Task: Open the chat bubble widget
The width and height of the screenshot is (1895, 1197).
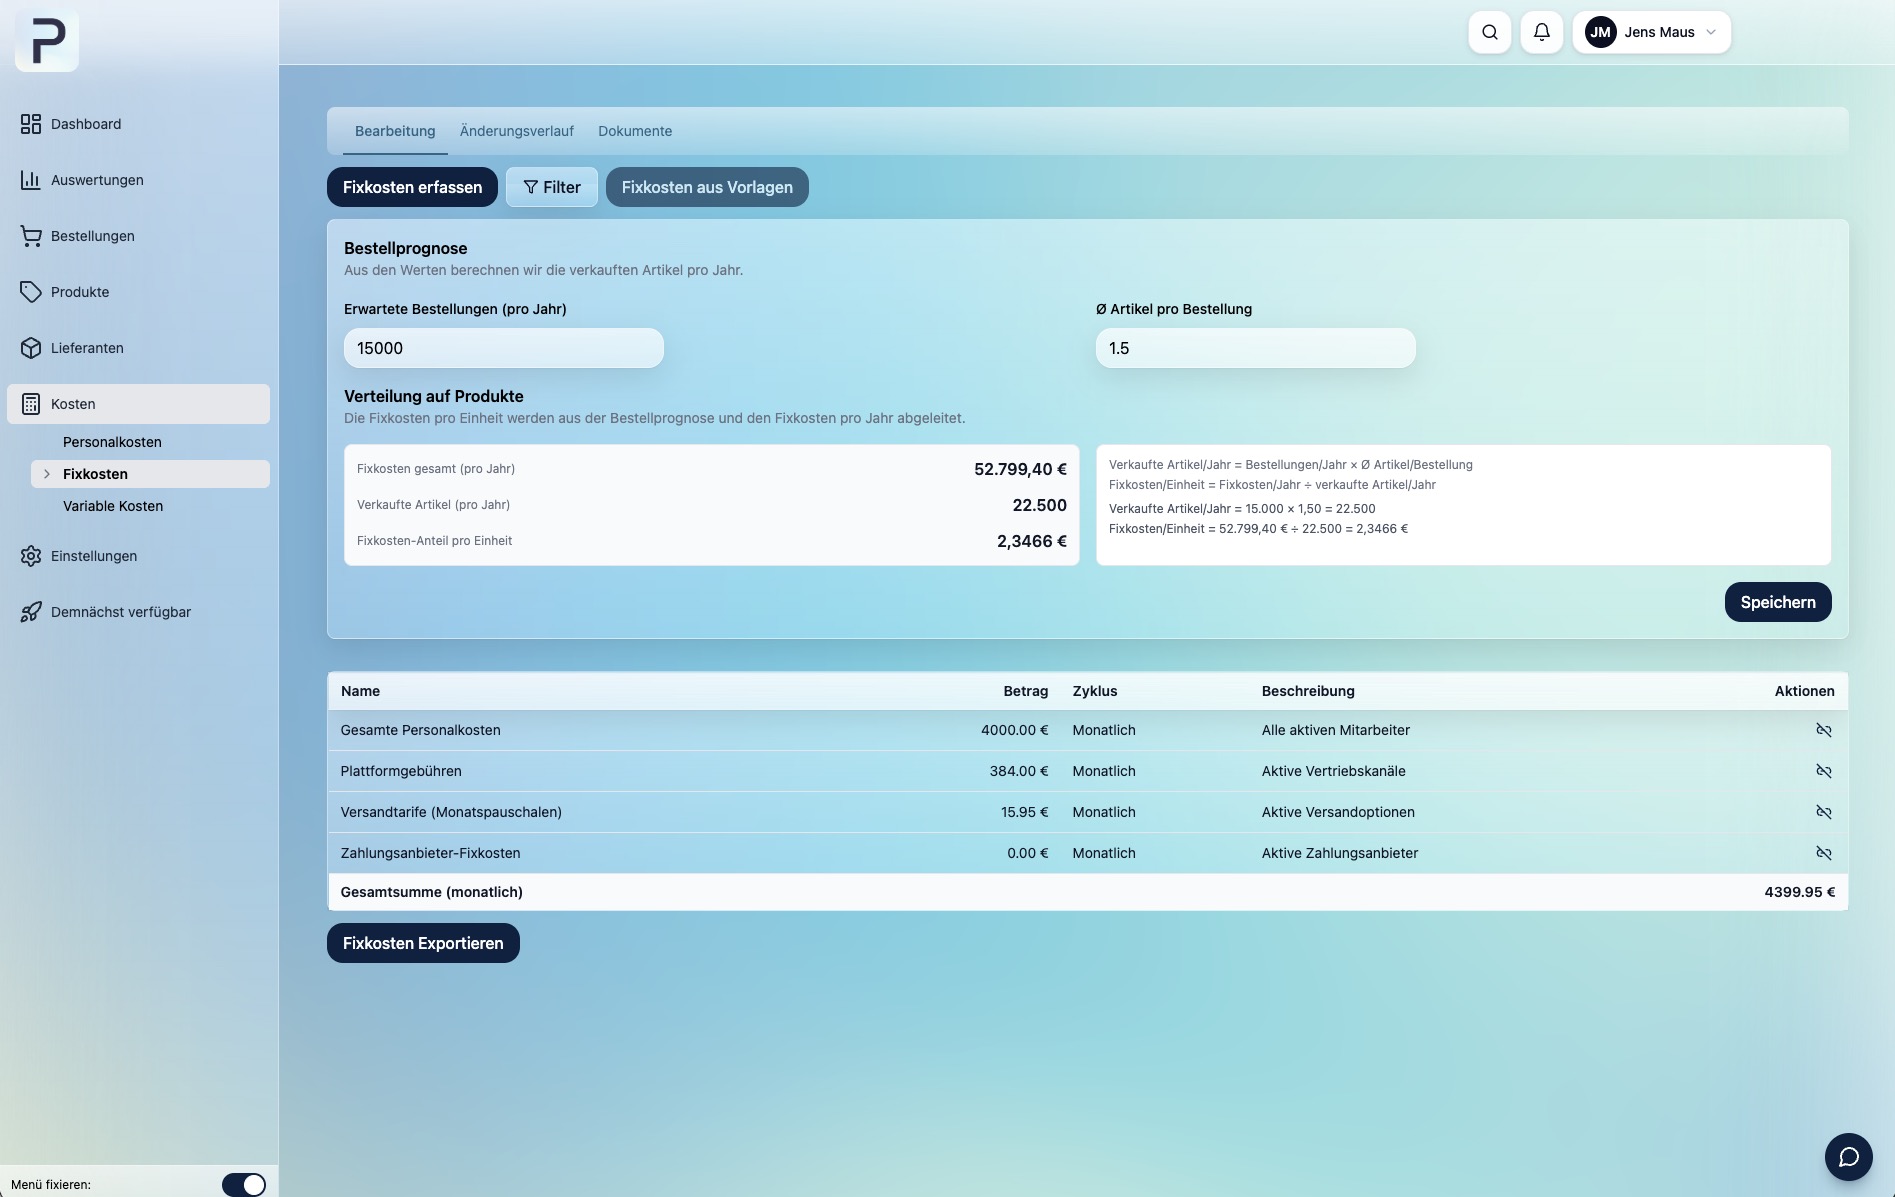Action: click(1848, 1156)
